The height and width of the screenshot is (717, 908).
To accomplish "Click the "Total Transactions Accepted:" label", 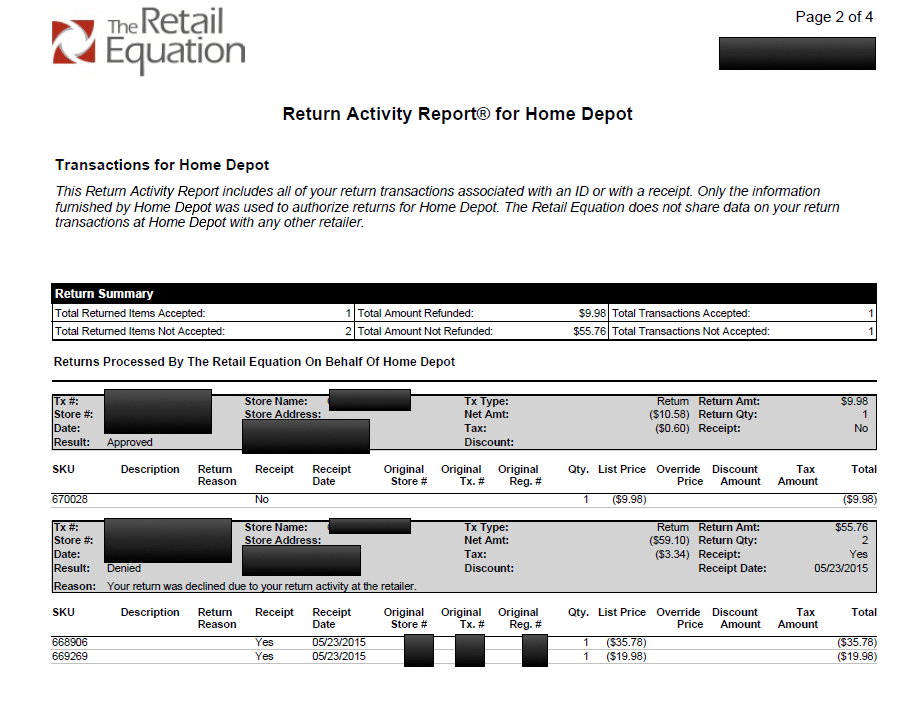I will (x=681, y=313).
